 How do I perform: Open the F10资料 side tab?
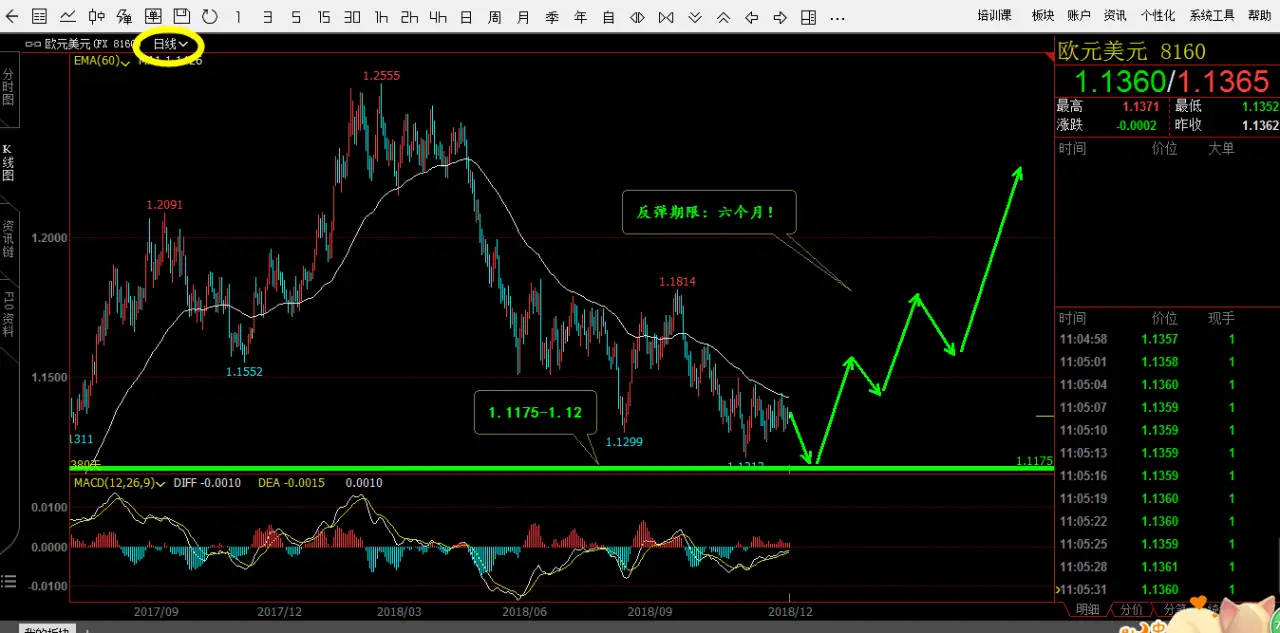(x=8, y=314)
